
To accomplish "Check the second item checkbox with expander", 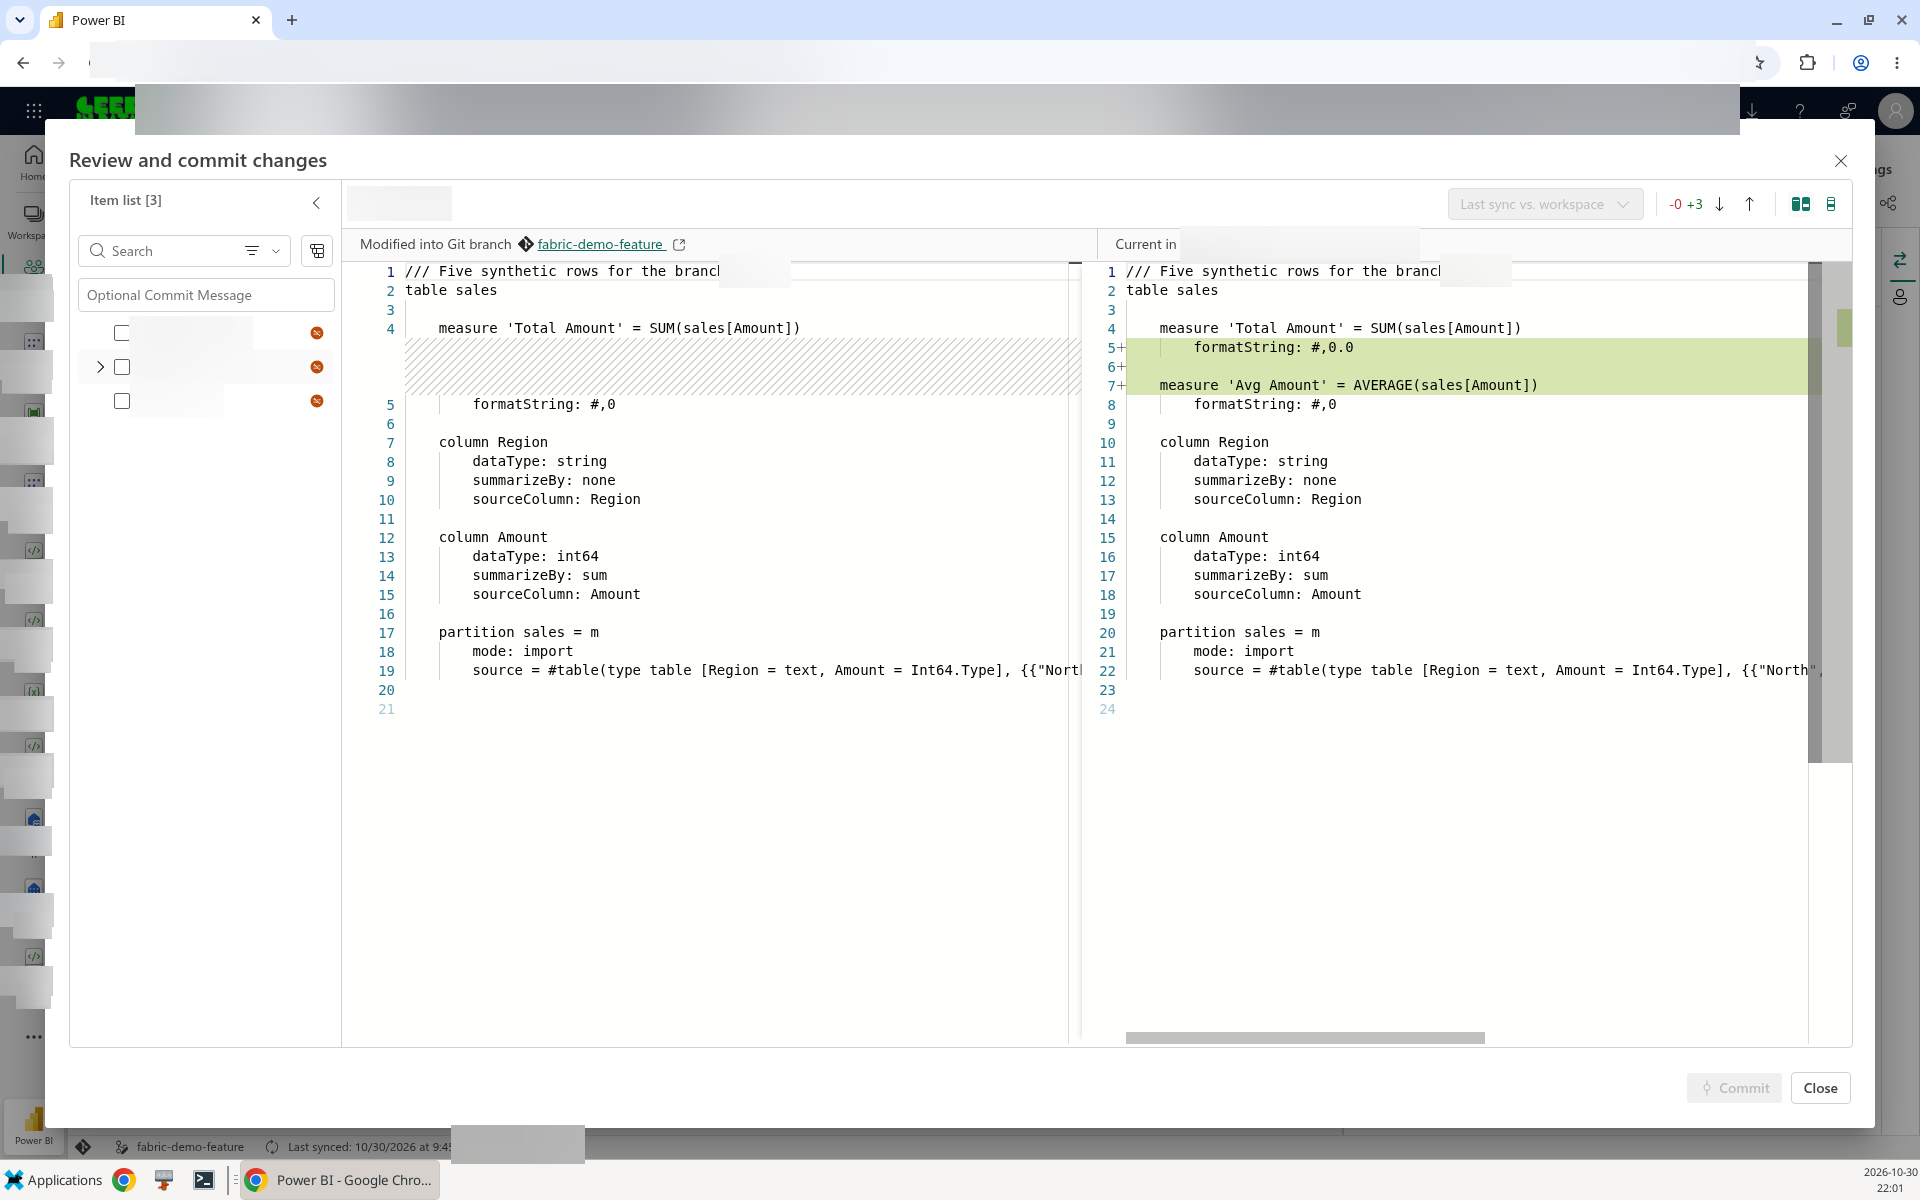I will [x=122, y=367].
